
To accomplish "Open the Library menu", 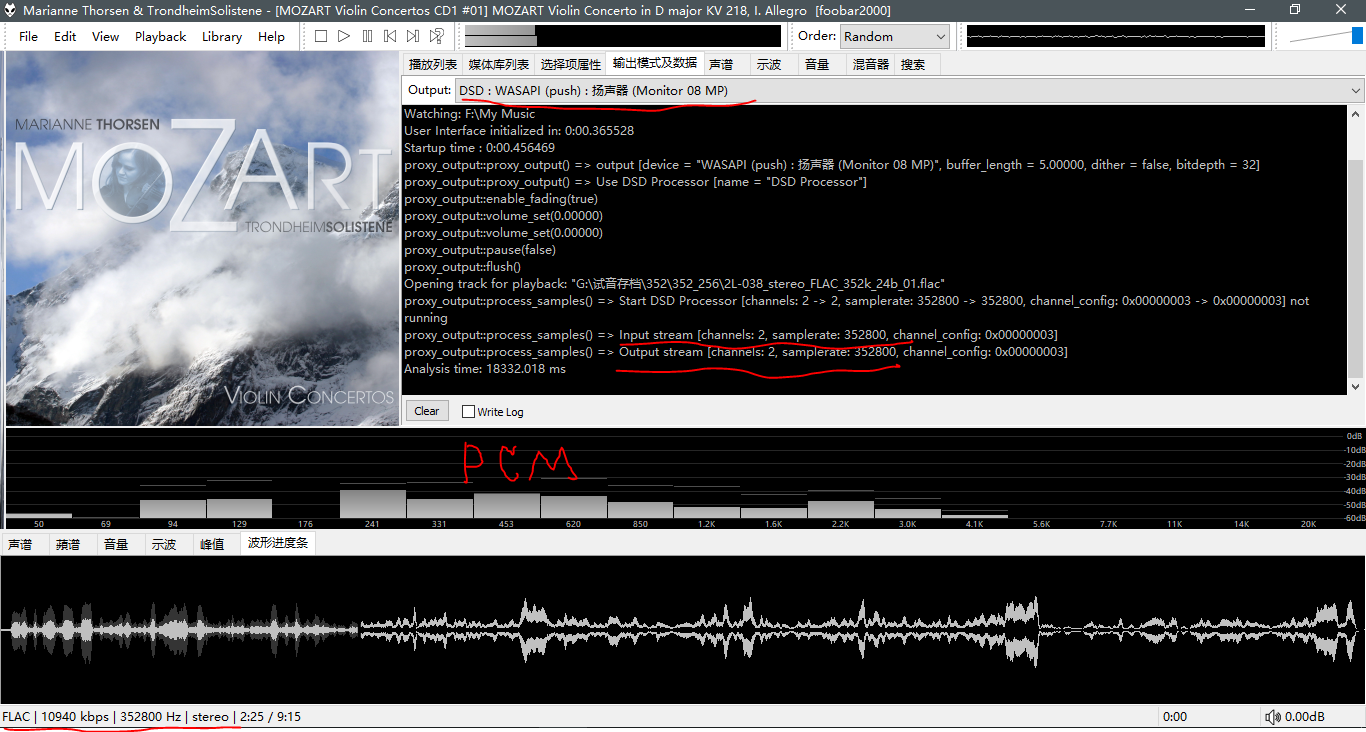I will coord(221,36).
